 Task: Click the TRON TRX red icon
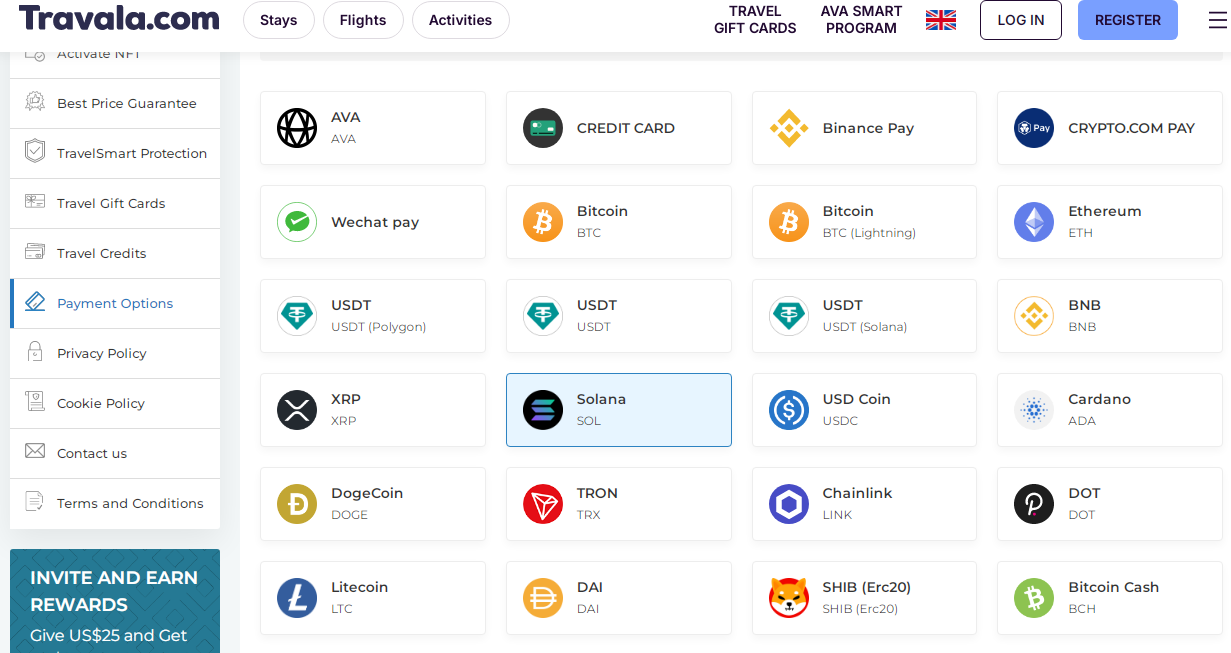543,504
